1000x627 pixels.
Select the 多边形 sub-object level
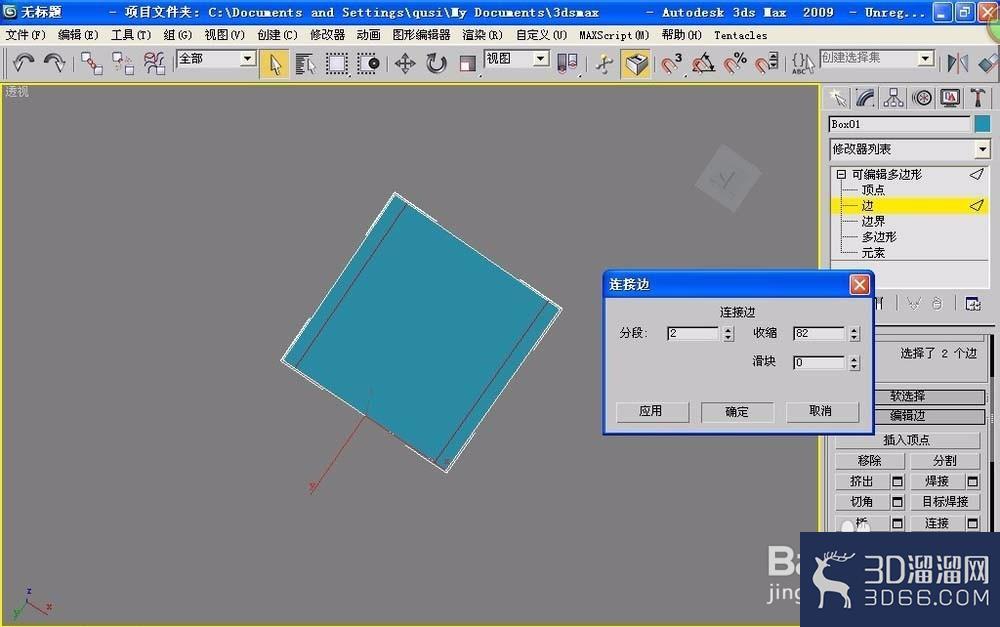point(879,237)
